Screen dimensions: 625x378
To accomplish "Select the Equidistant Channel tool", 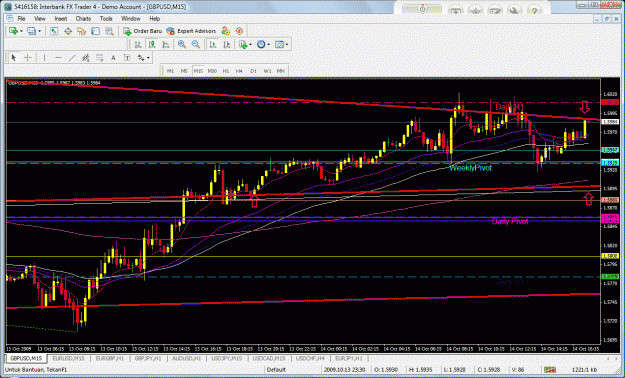I will click(x=86, y=58).
